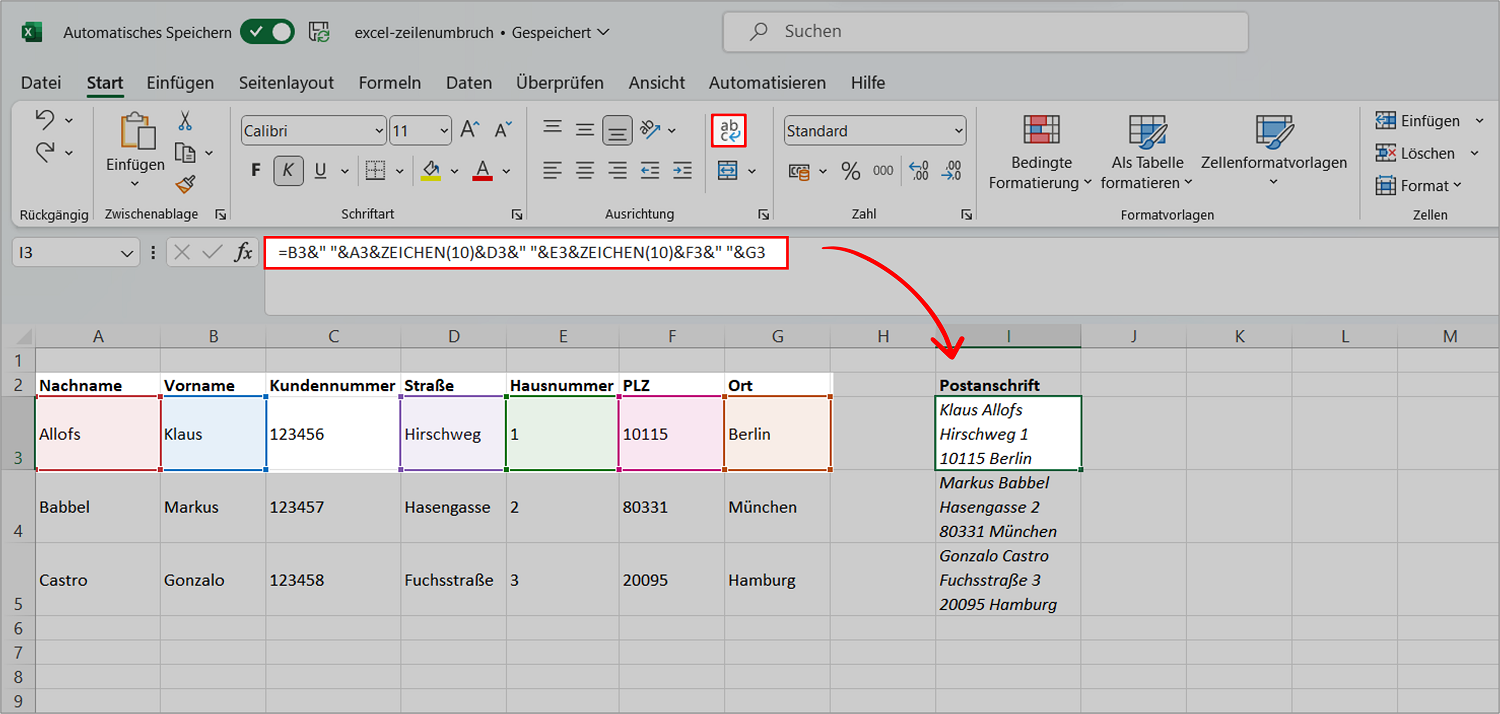Apply percent style formatting
Viewport: 1500px width, 714px height.
(x=851, y=171)
